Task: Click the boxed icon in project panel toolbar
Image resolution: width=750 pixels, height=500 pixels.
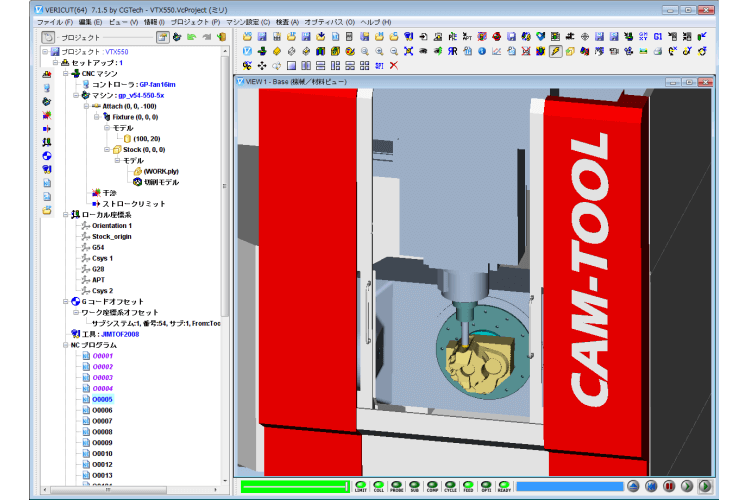Action: (x=163, y=37)
